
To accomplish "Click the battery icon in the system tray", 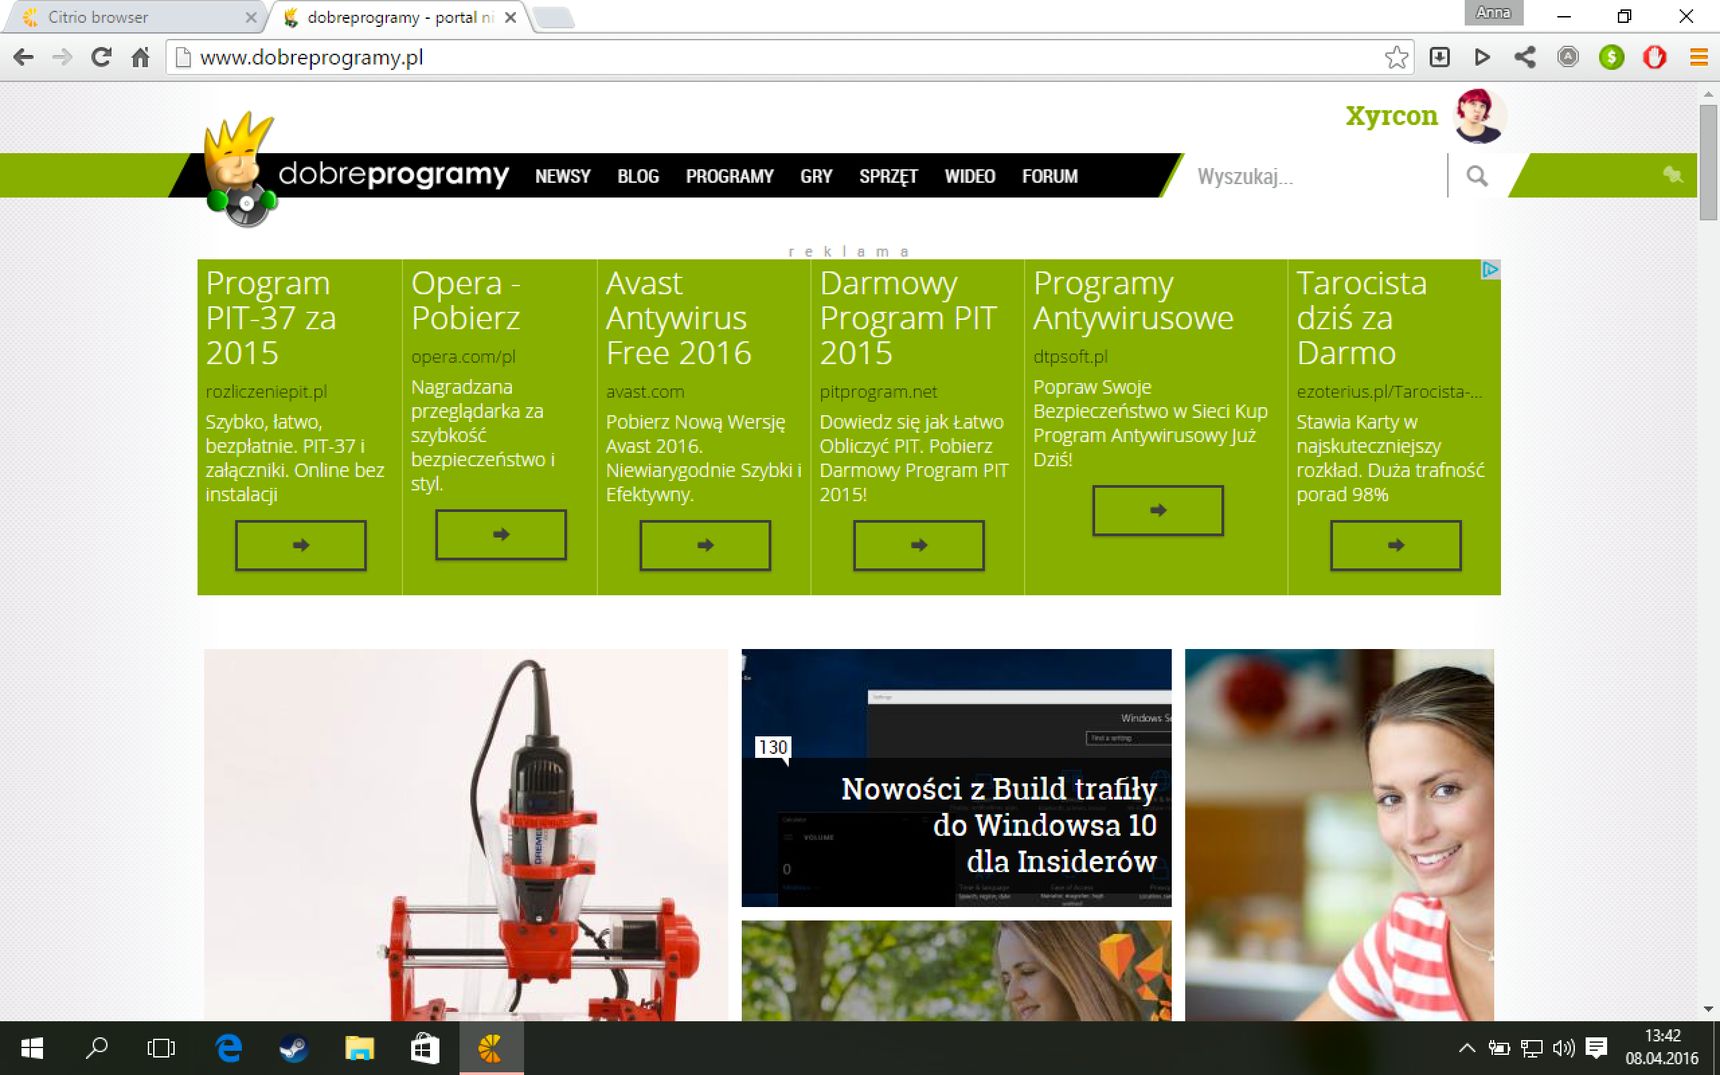I will coord(1499,1048).
